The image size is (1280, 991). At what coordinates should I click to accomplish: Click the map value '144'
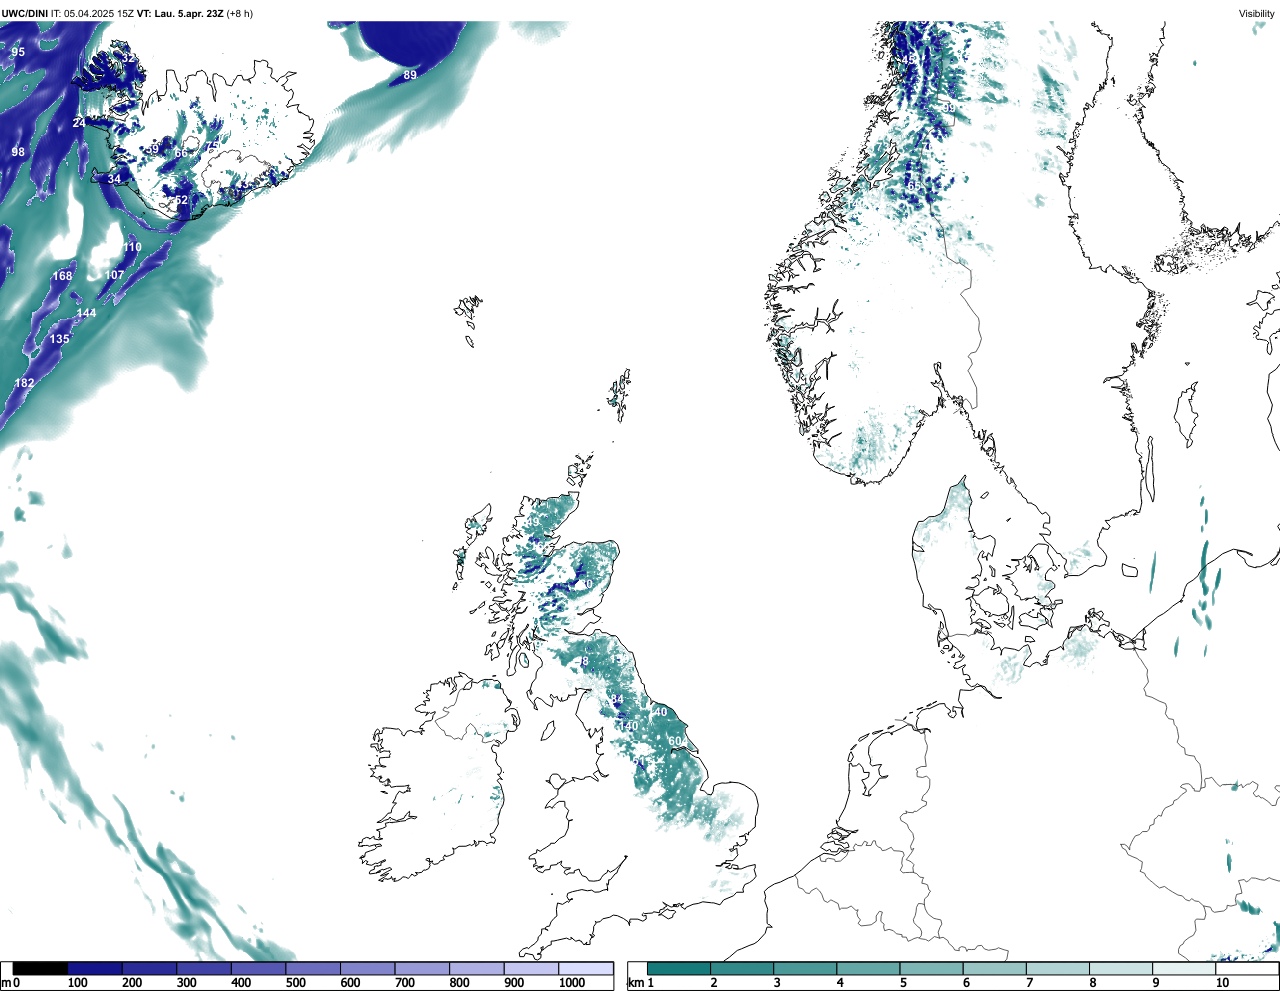(87, 313)
